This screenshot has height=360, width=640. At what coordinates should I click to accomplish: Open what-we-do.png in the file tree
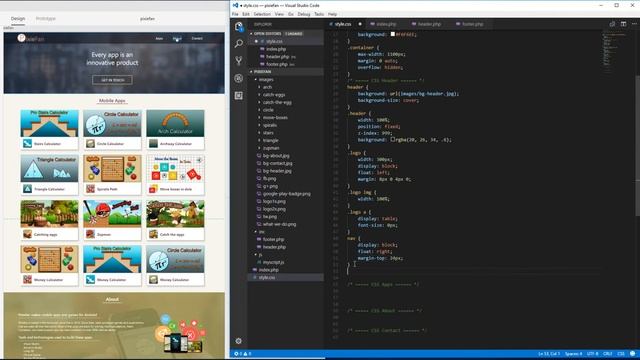(x=280, y=224)
